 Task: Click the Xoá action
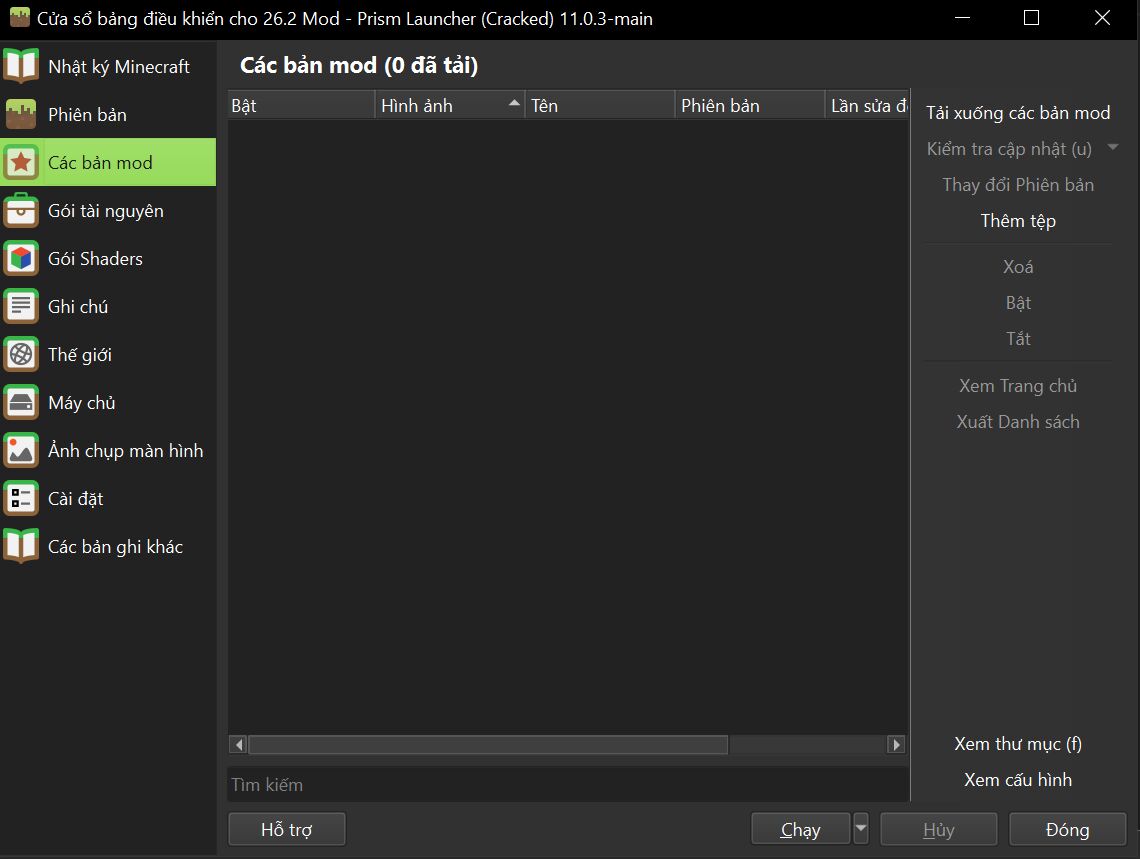coord(1018,267)
